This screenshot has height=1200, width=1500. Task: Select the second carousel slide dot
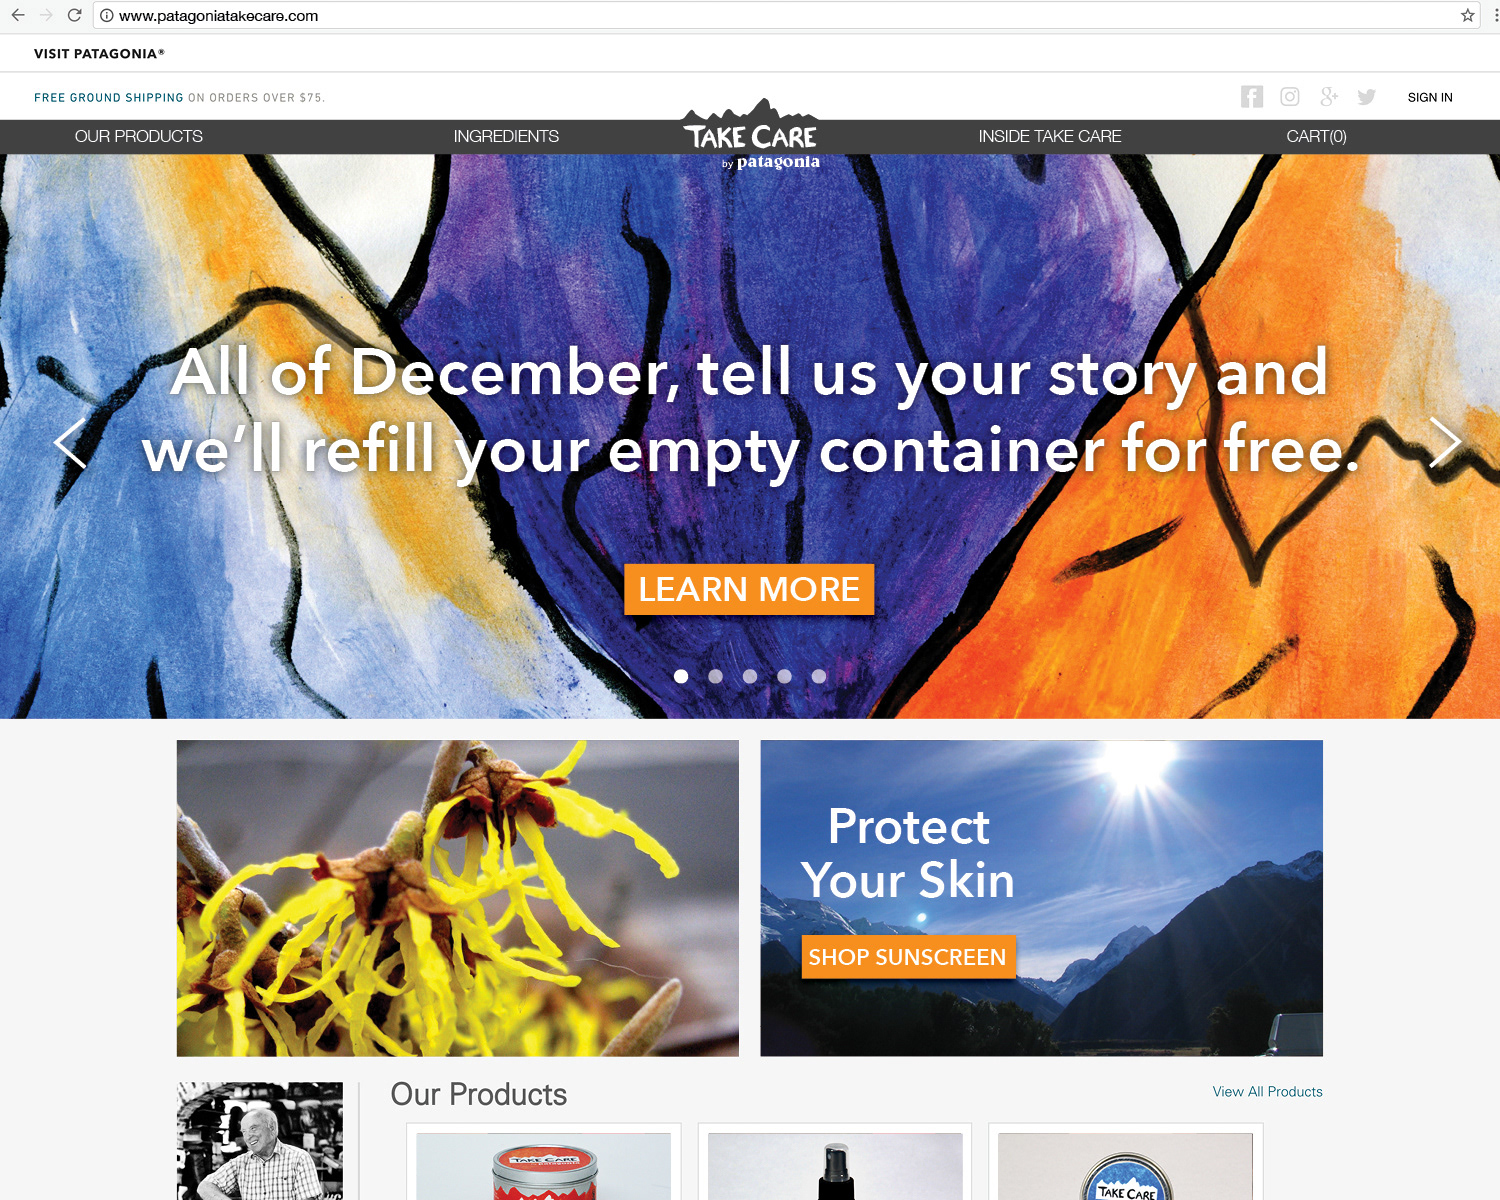pos(715,676)
